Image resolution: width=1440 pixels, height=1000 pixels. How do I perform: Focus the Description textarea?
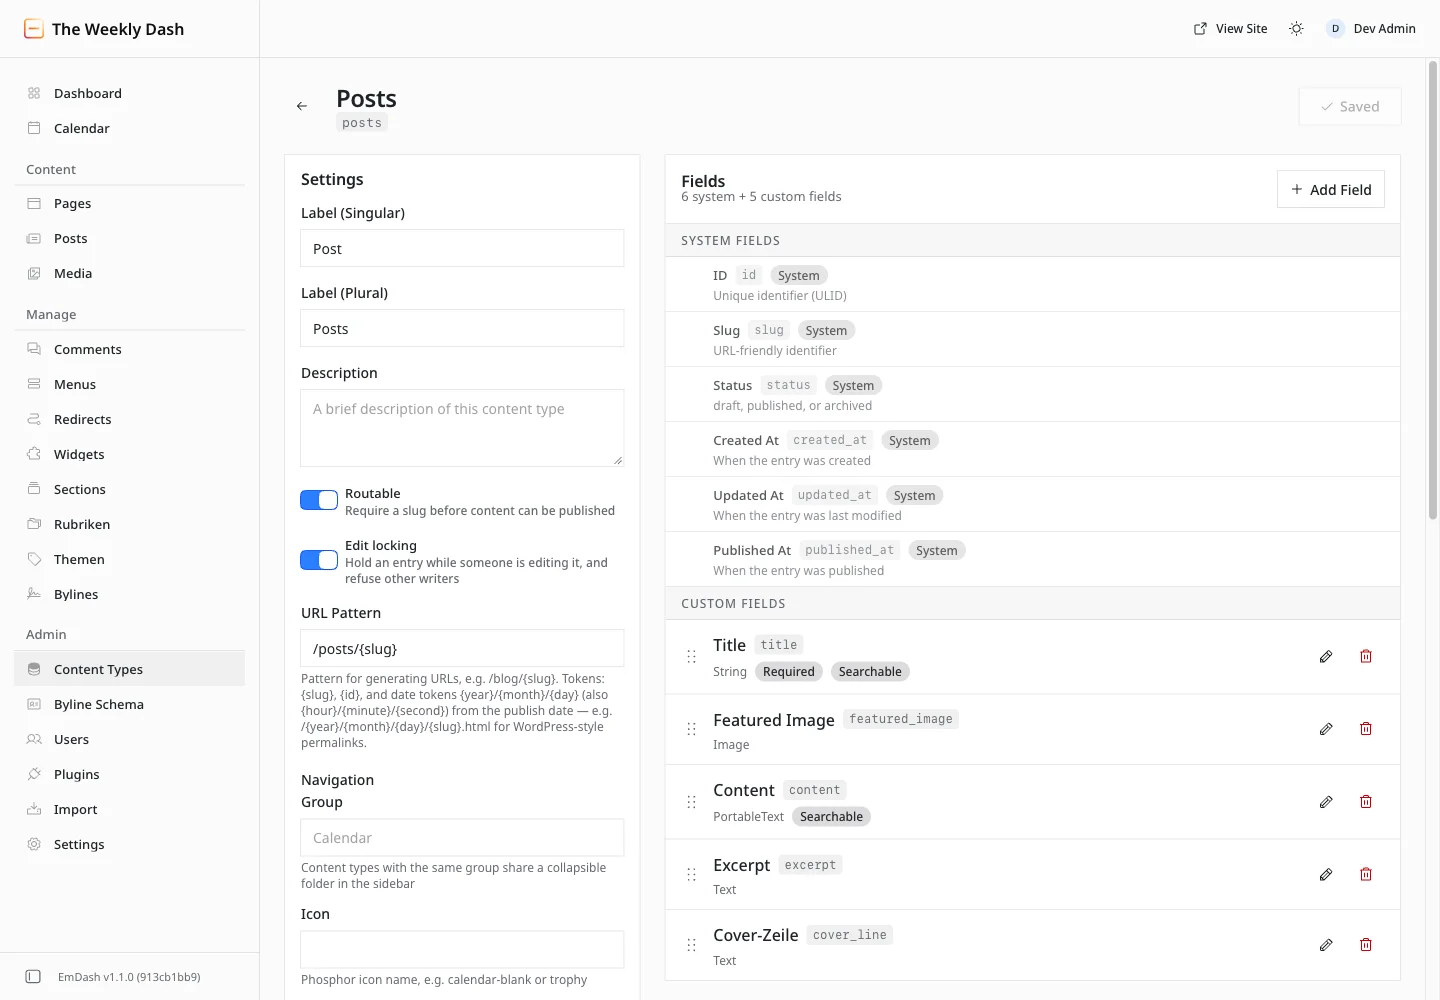(462, 428)
